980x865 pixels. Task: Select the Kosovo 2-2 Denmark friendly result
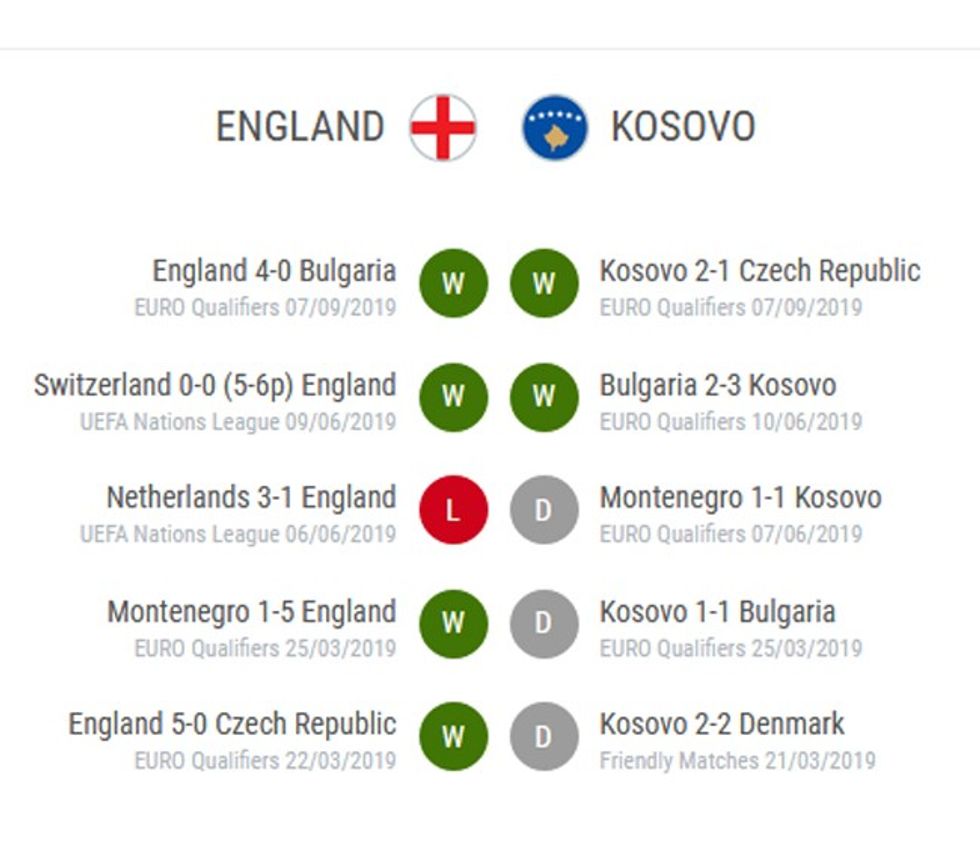point(722,724)
